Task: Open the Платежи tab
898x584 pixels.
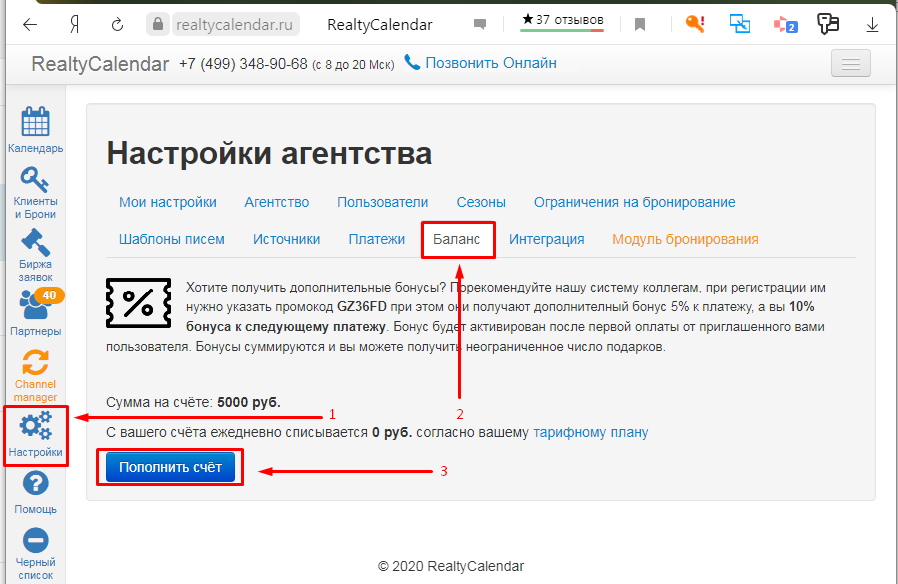Action: click(377, 239)
